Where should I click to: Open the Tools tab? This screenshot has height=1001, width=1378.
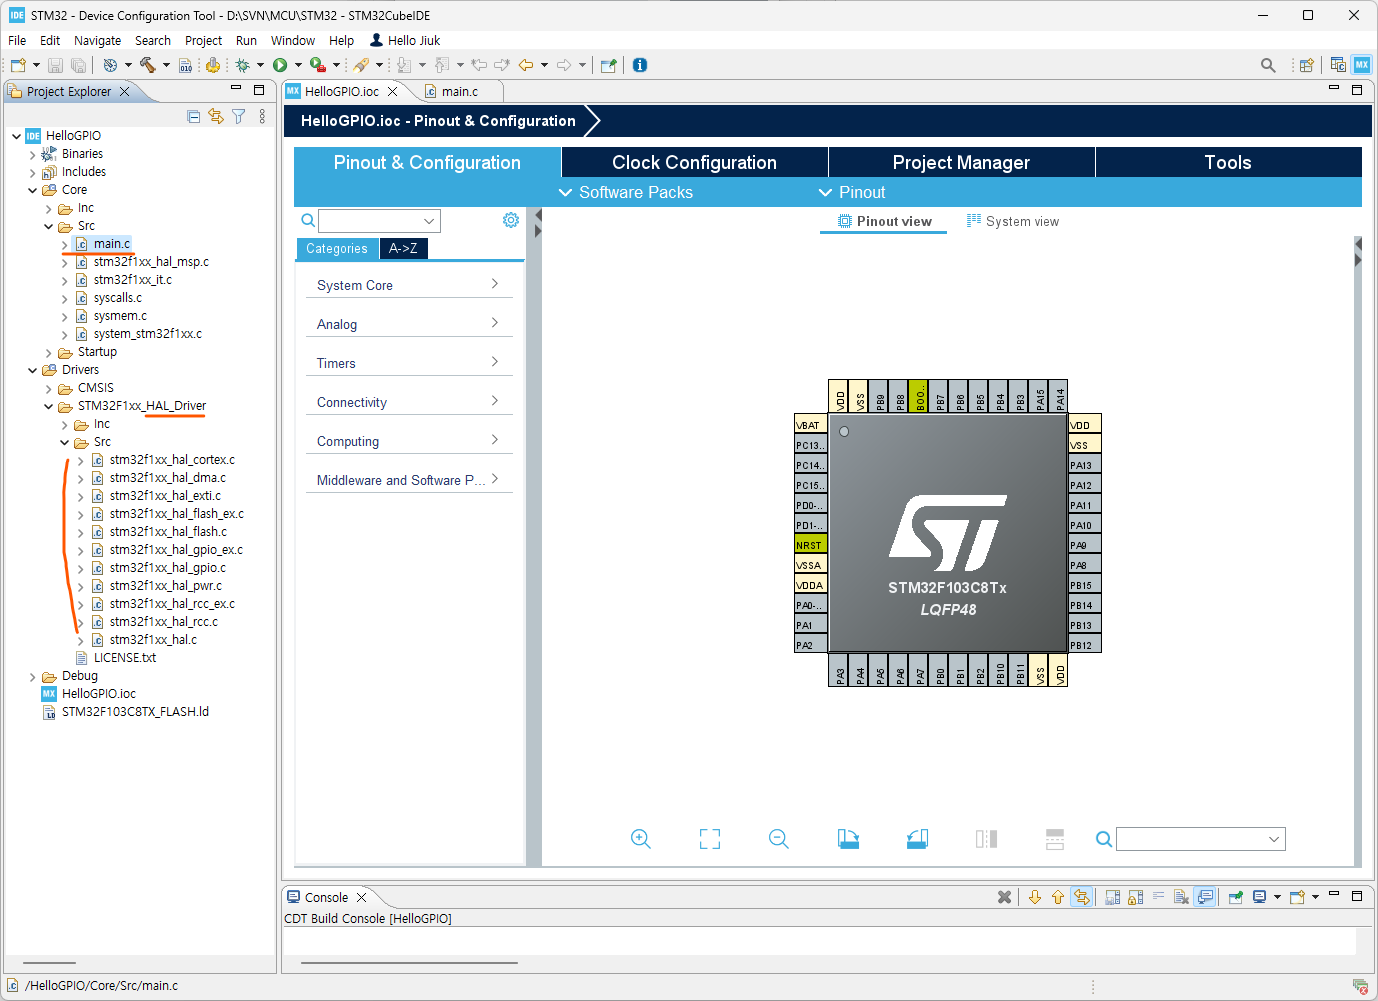[x=1228, y=162]
